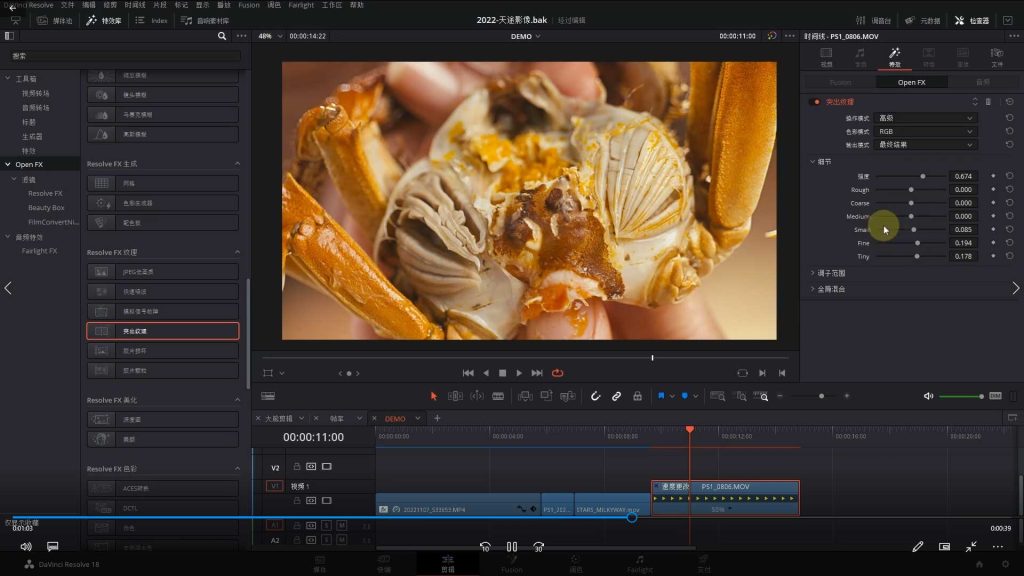This screenshot has width=1024, height=576.
Task: Collapse the Open FX tree node
Action: point(9,164)
